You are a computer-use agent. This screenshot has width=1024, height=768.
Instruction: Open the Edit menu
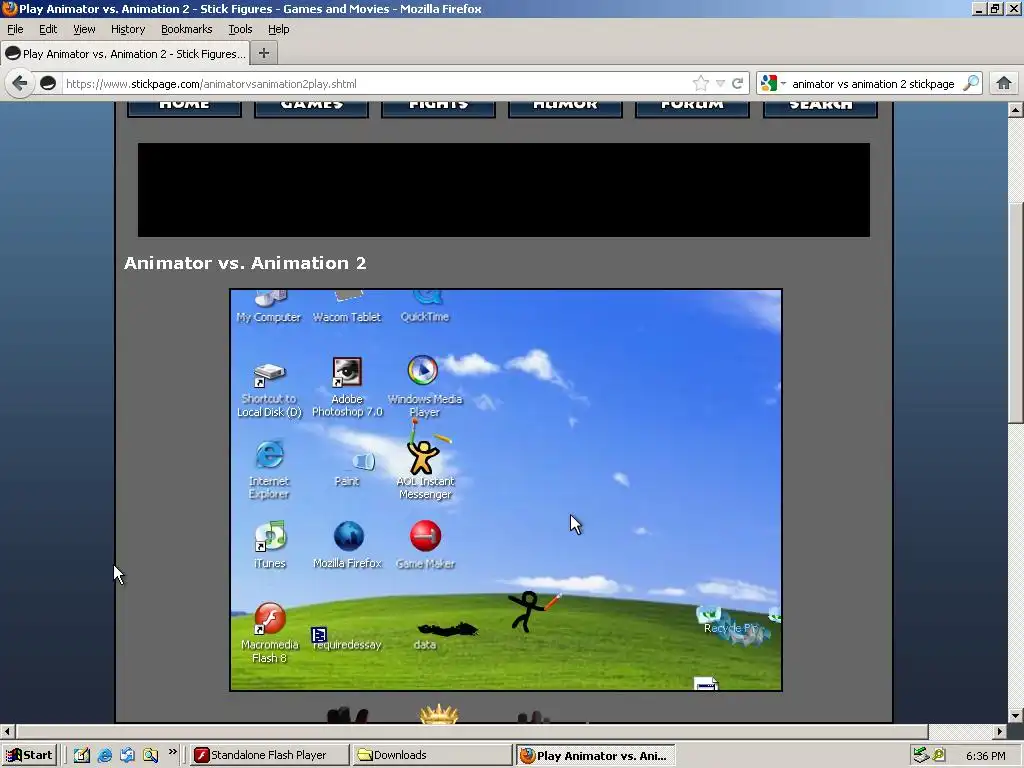pyautogui.click(x=48, y=29)
